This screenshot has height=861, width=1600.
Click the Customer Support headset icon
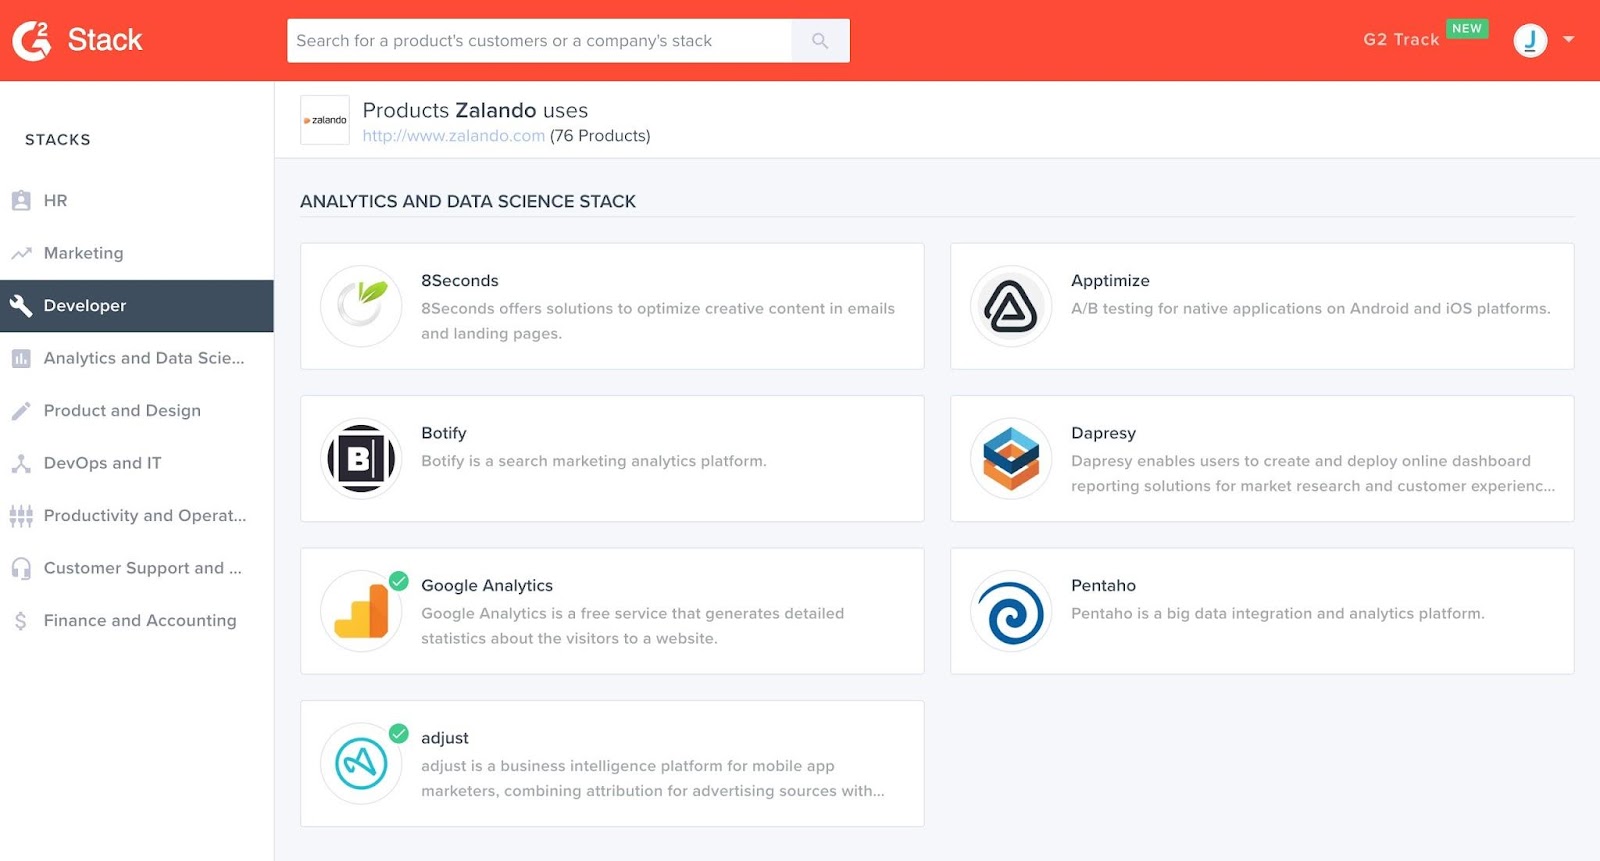point(21,568)
